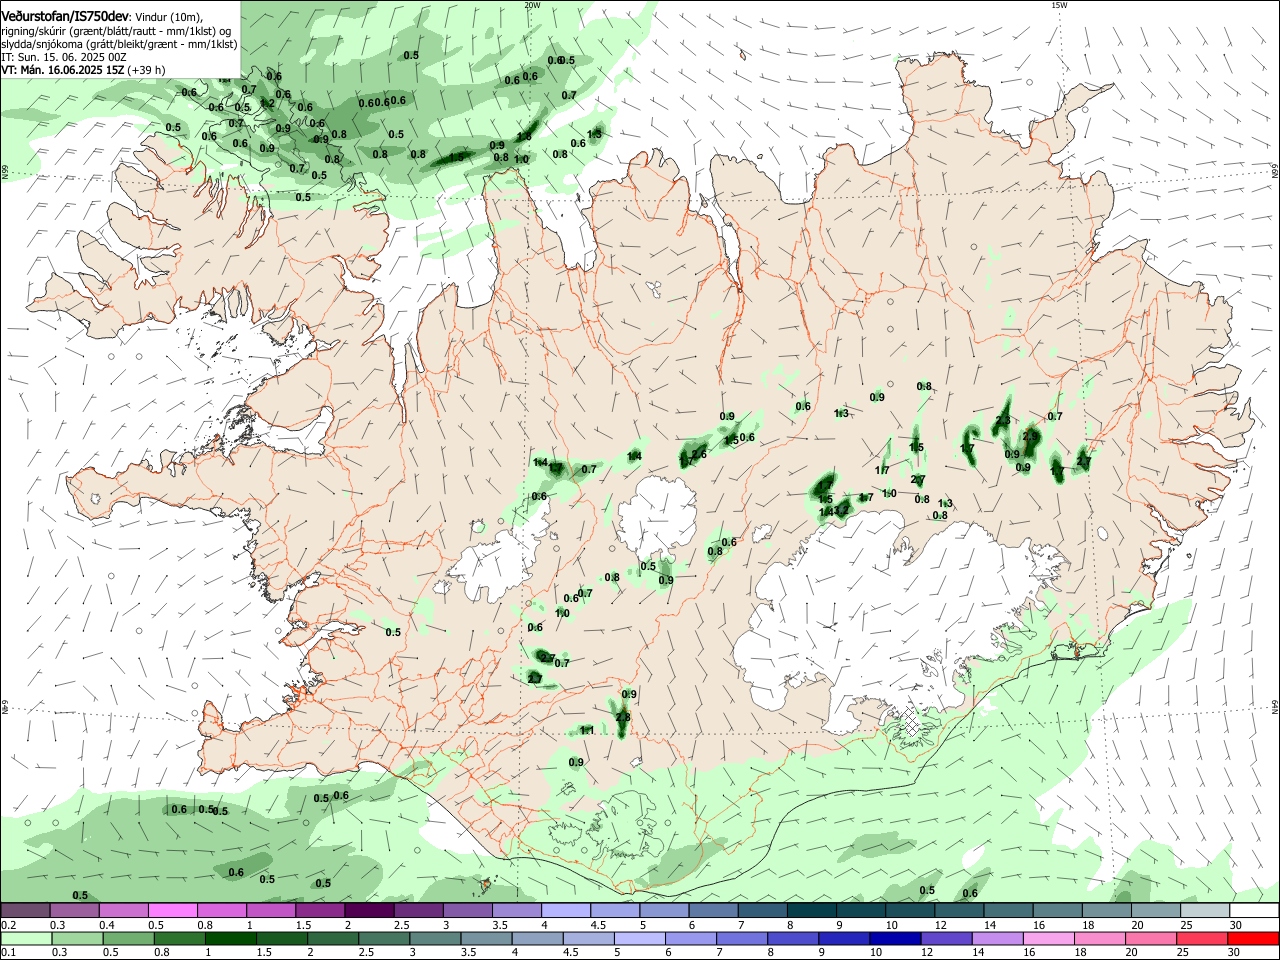The width and height of the screenshot is (1280, 960).
Task: Click the 3.2 precipitation value on the map
Action: tap(841, 511)
